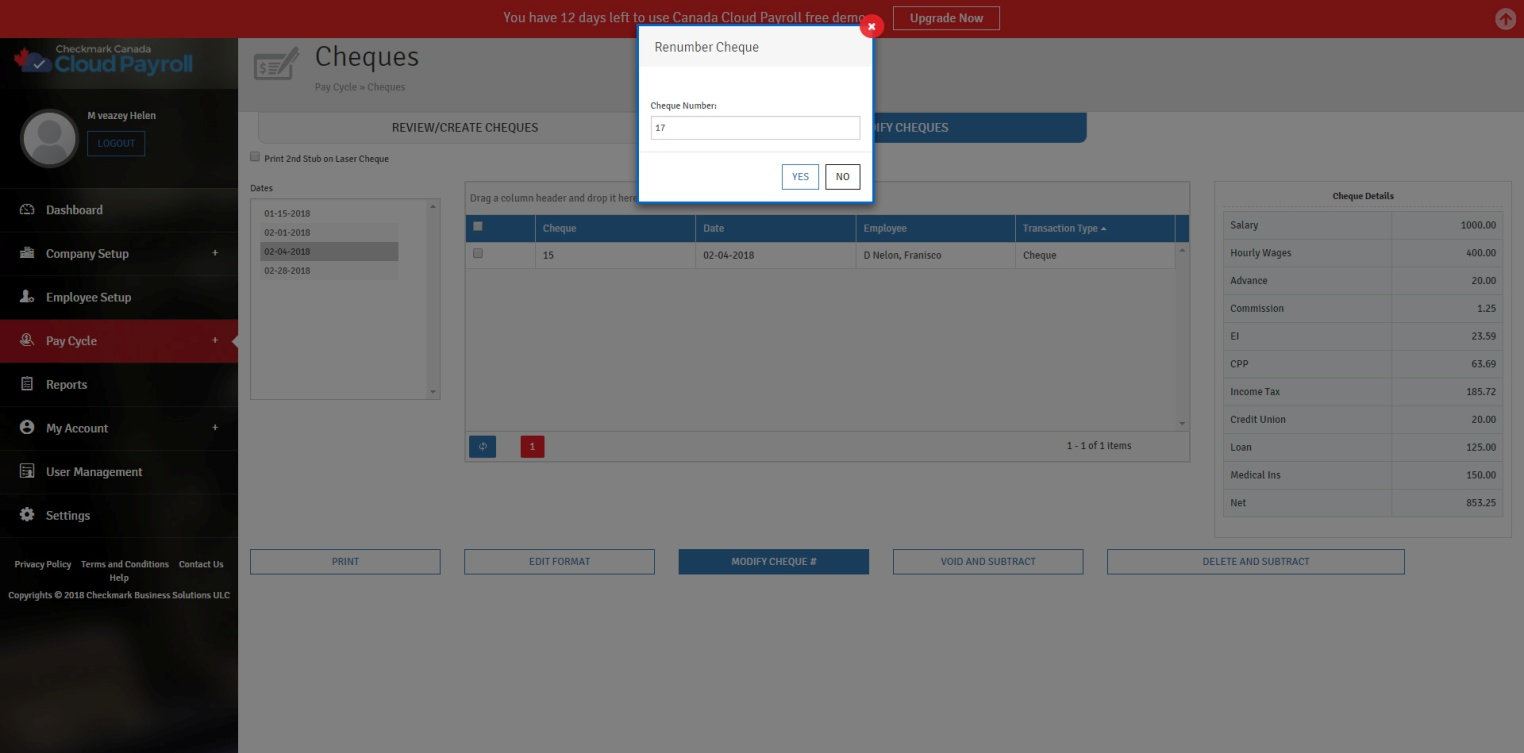Expand the My Account submenu plus
This screenshot has width=1524, height=753.
(x=215, y=428)
